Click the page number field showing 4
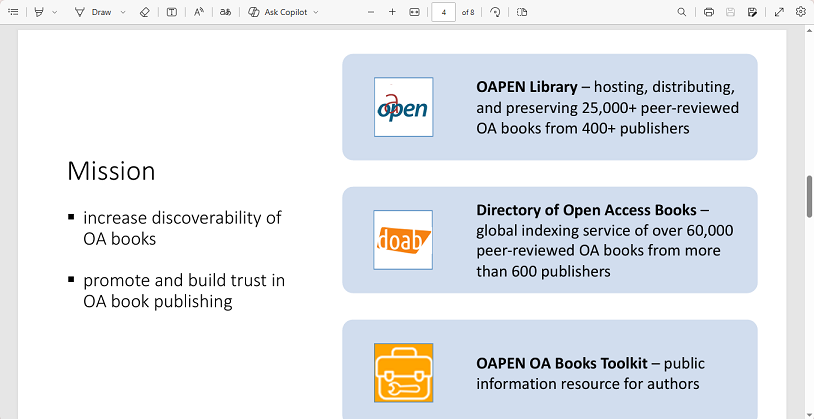This screenshot has height=419, width=814. point(443,12)
